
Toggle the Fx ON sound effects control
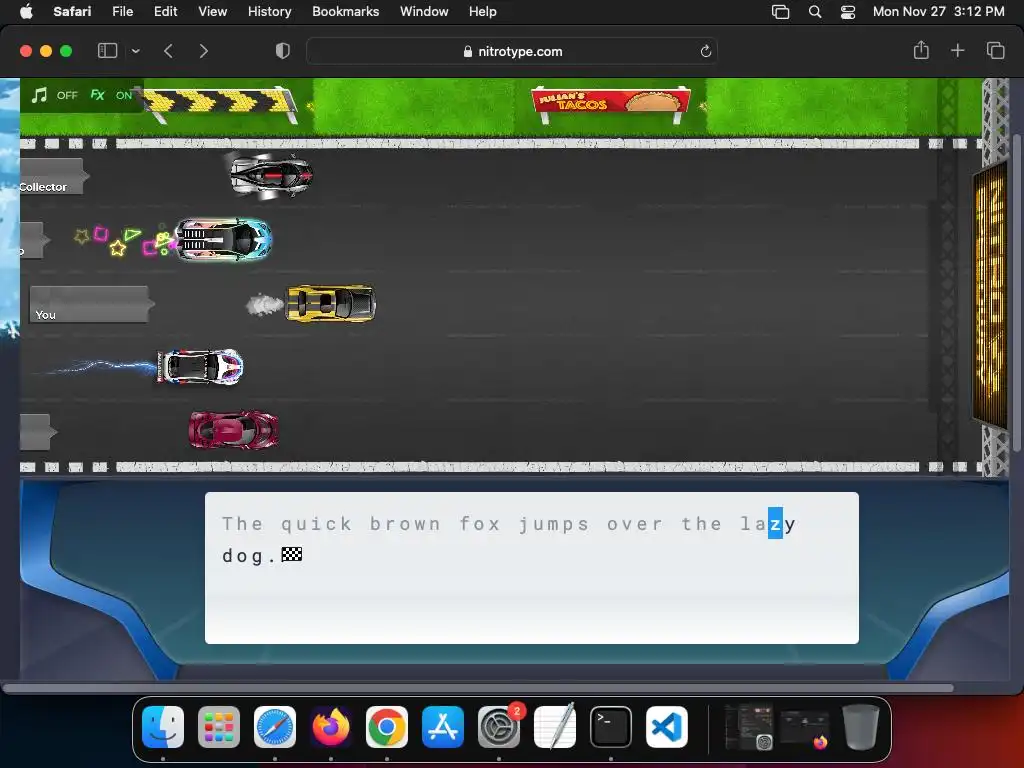111,95
